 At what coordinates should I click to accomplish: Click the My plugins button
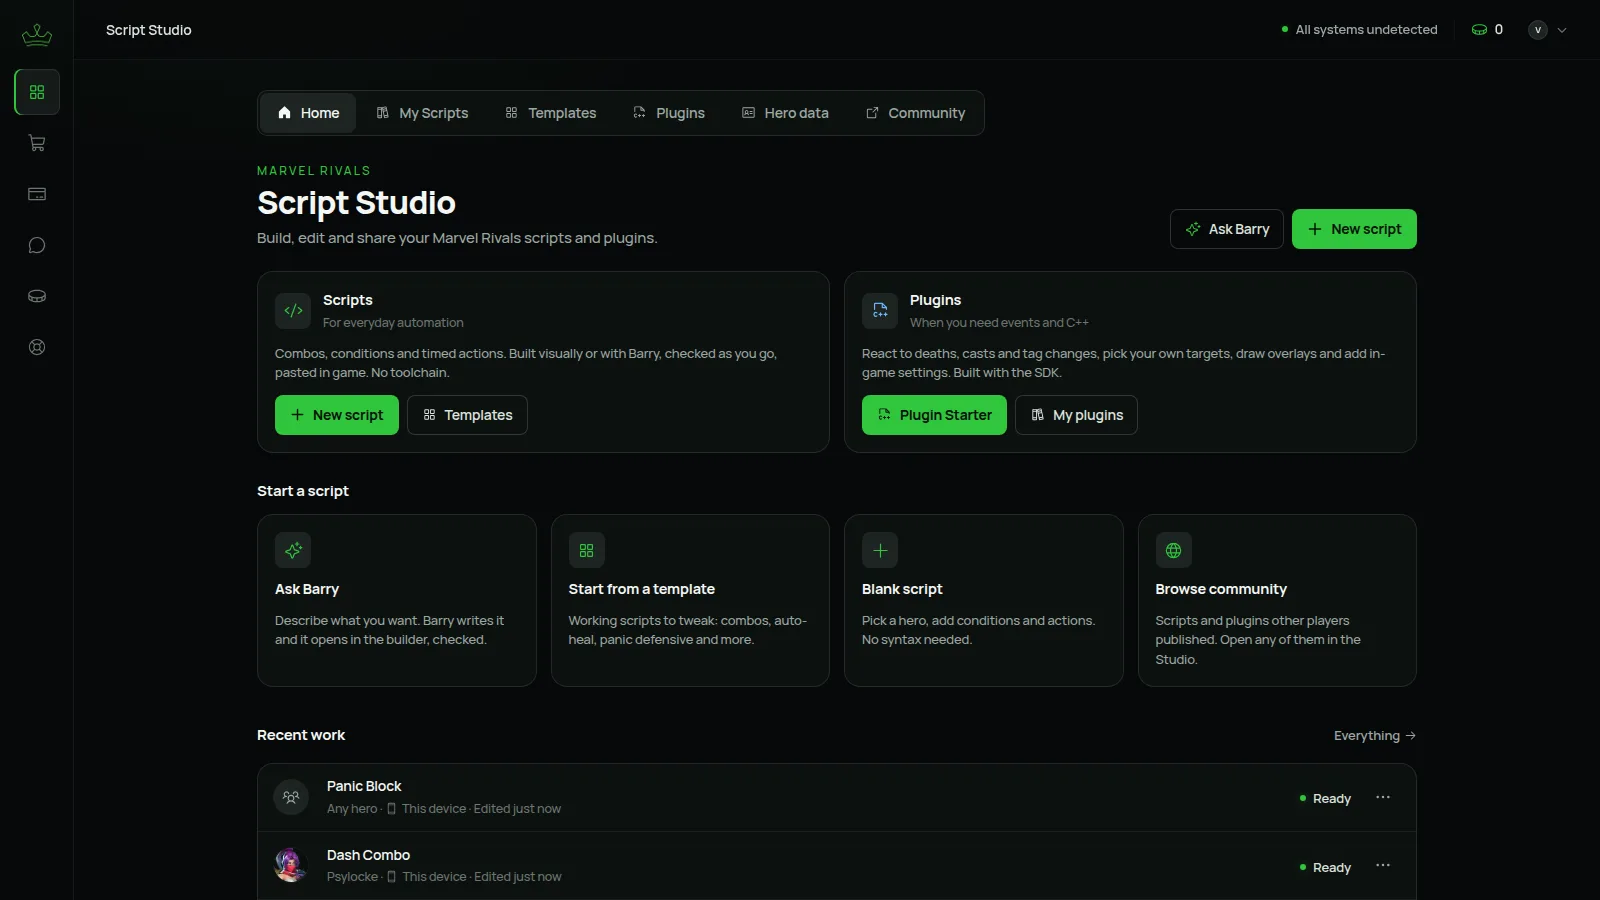click(1076, 415)
